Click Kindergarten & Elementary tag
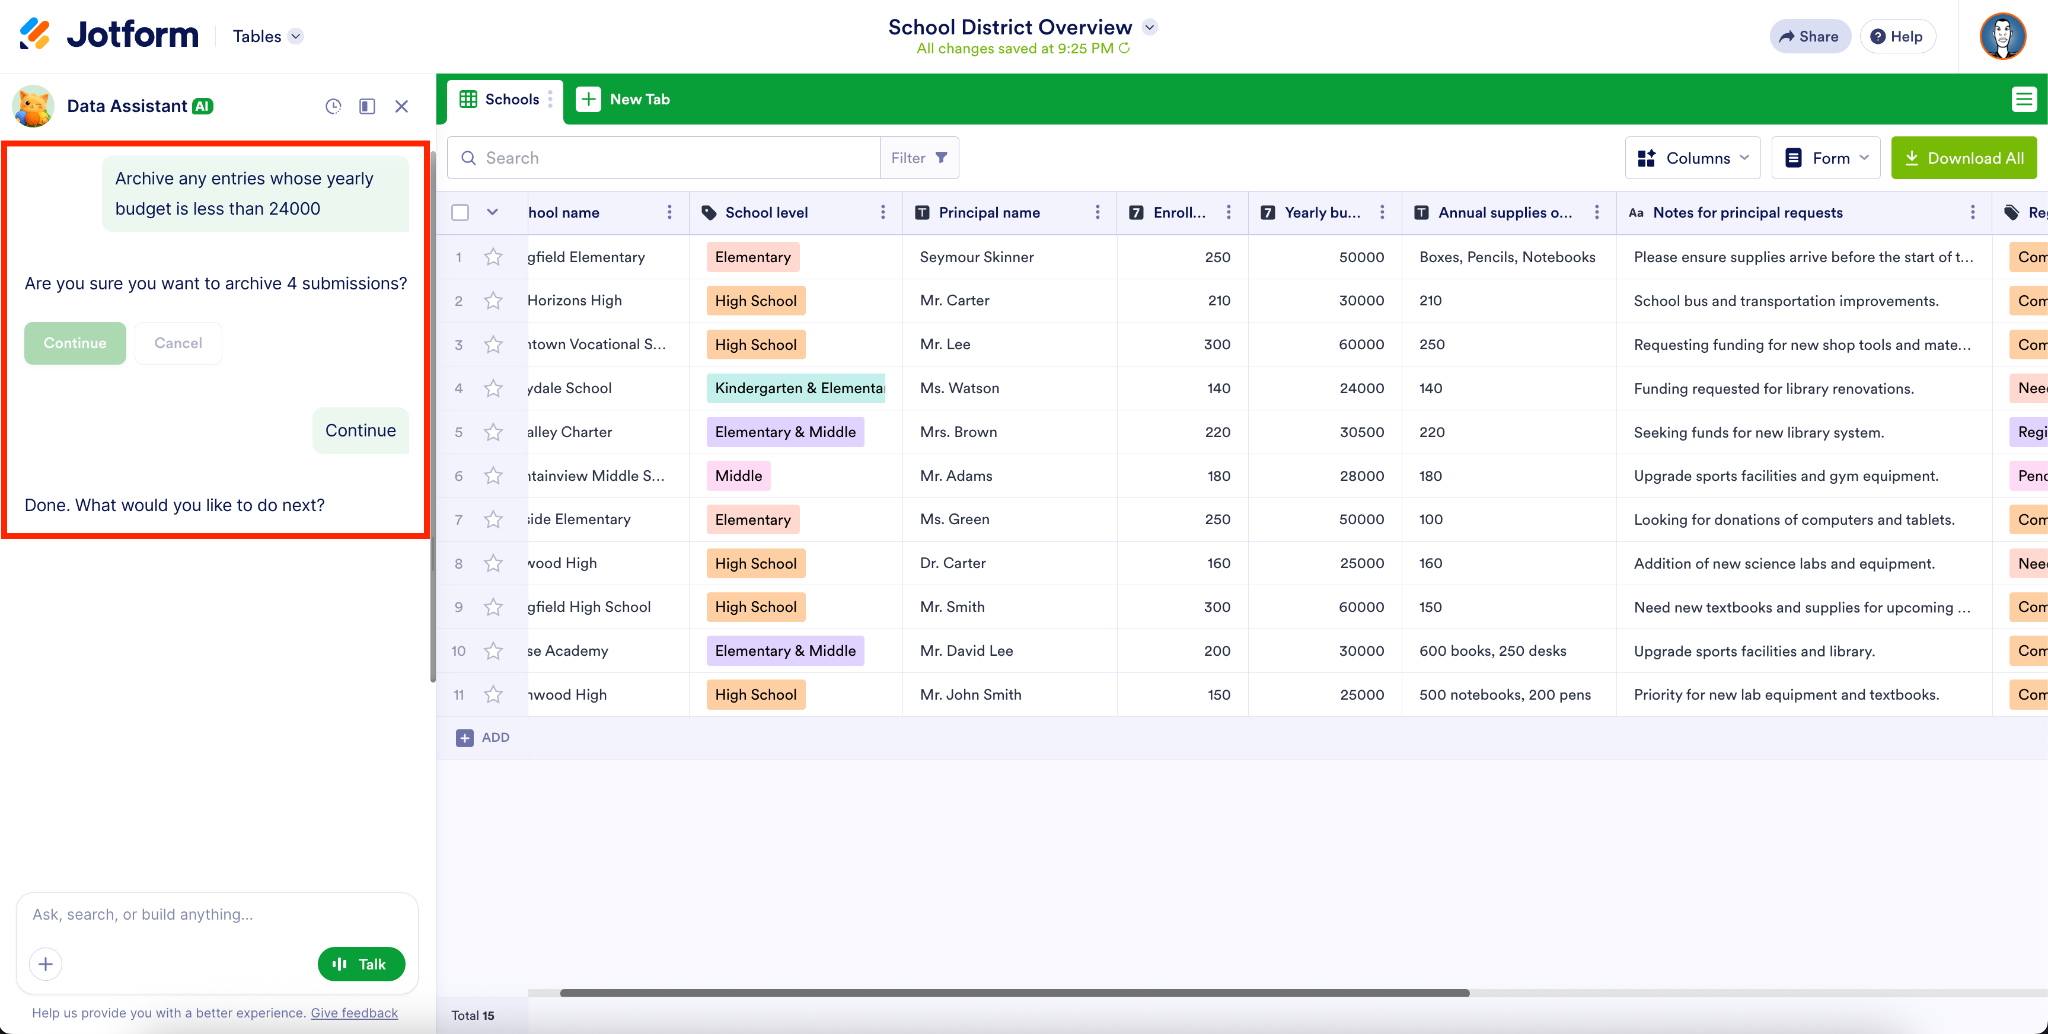 click(796, 388)
